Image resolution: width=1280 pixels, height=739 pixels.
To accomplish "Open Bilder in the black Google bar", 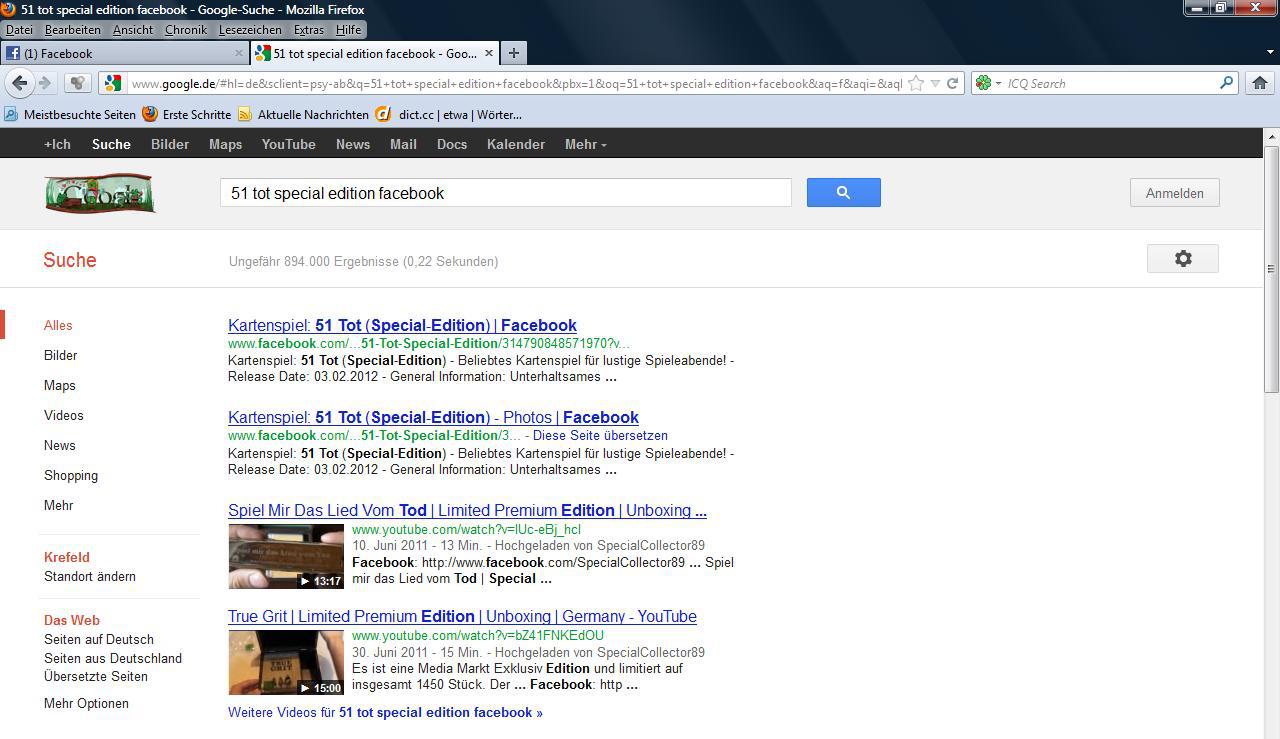I will pos(170,144).
